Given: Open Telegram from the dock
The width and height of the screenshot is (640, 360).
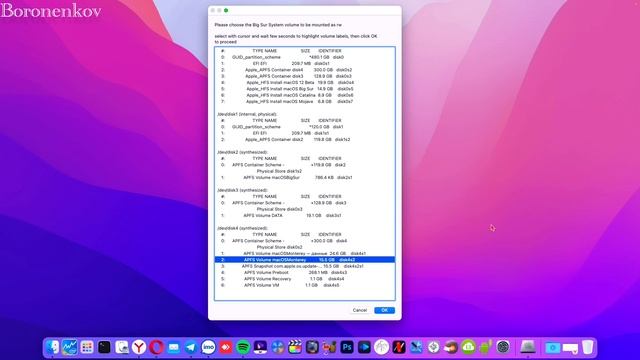Looking at the screenshot, I should [x=191, y=347].
